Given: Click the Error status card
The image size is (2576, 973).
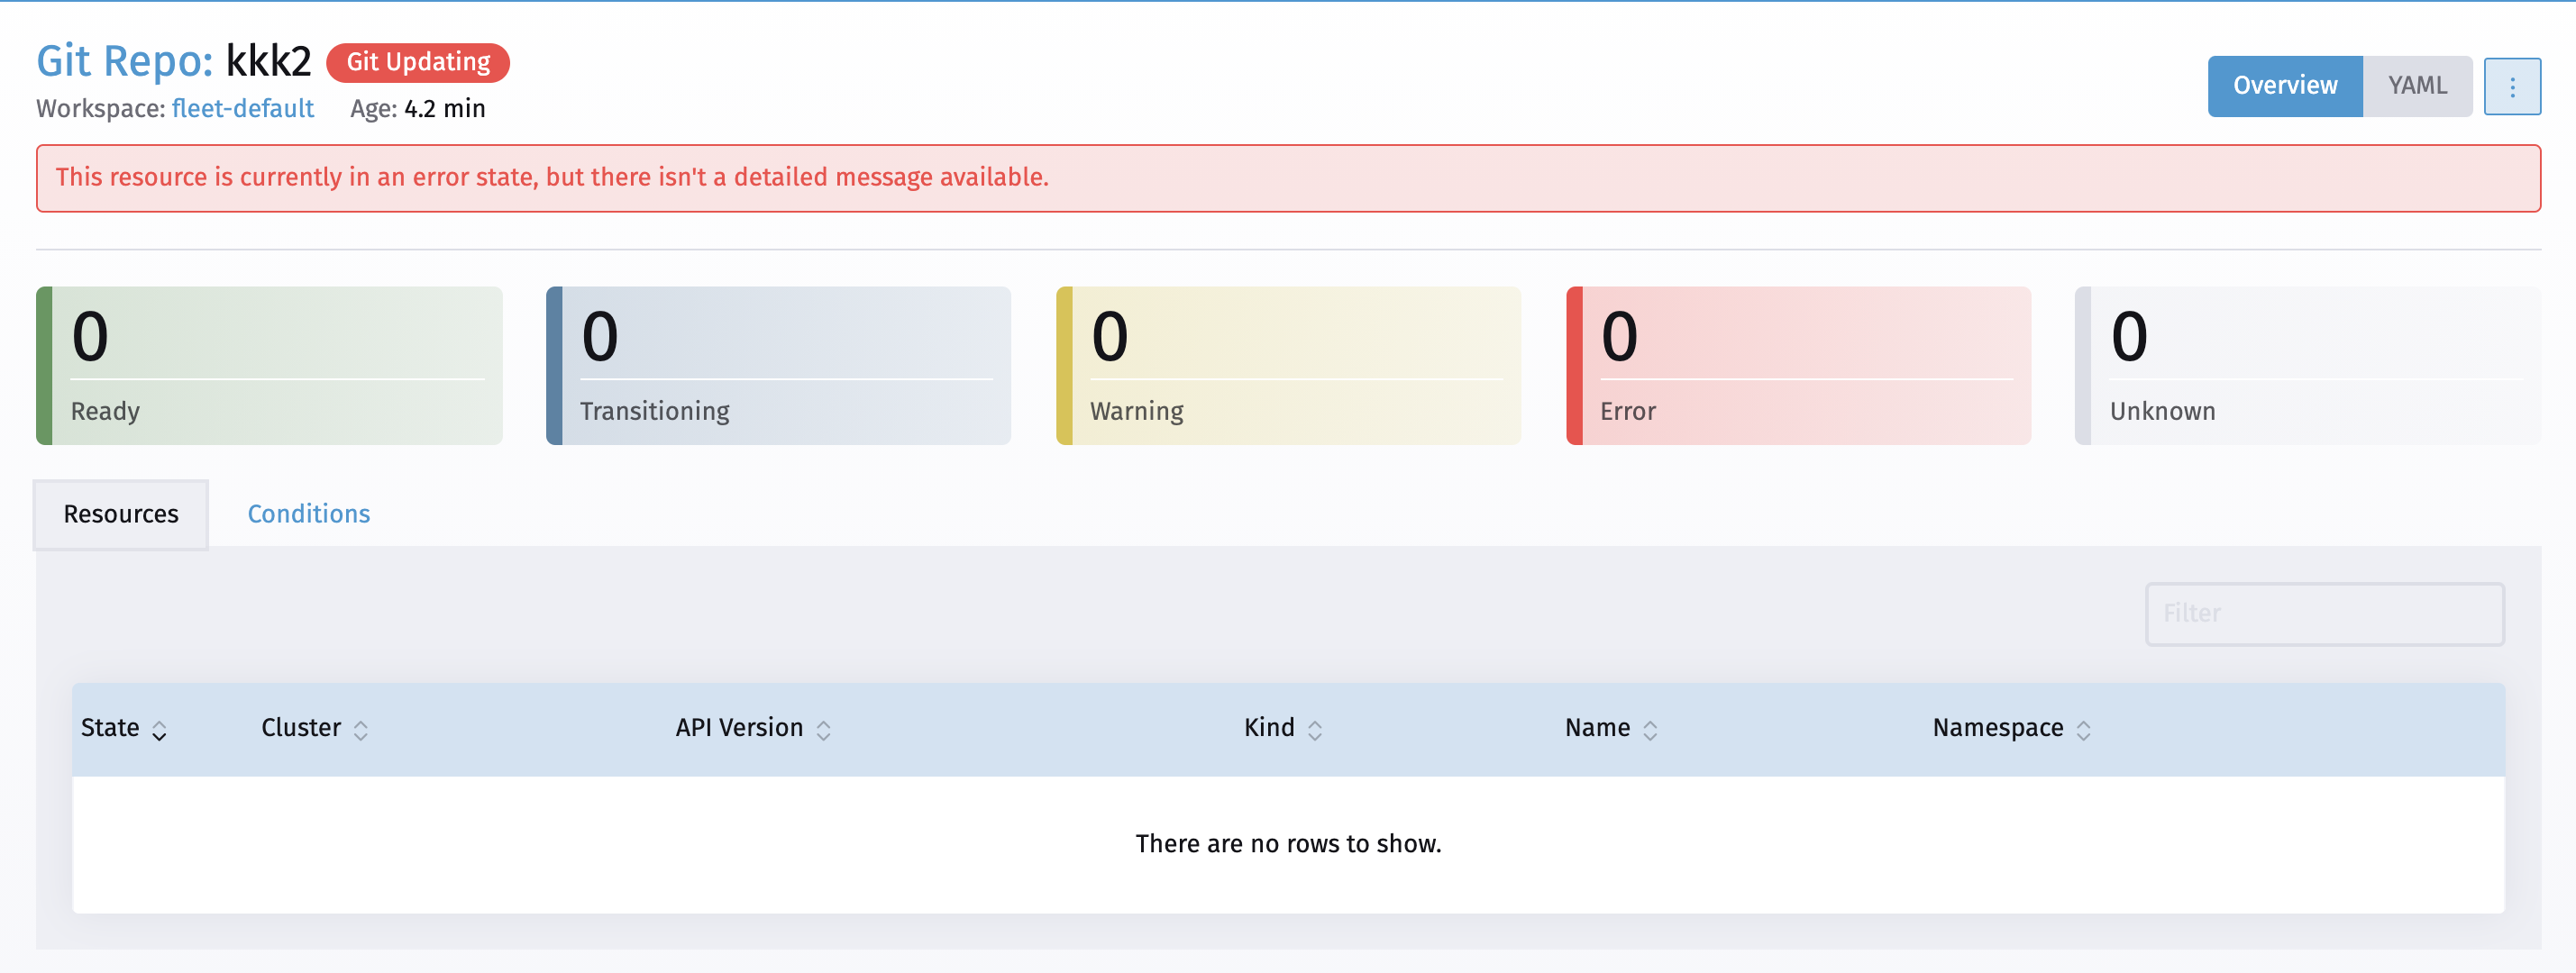Looking at the screenshot, I should [1797, 365].
